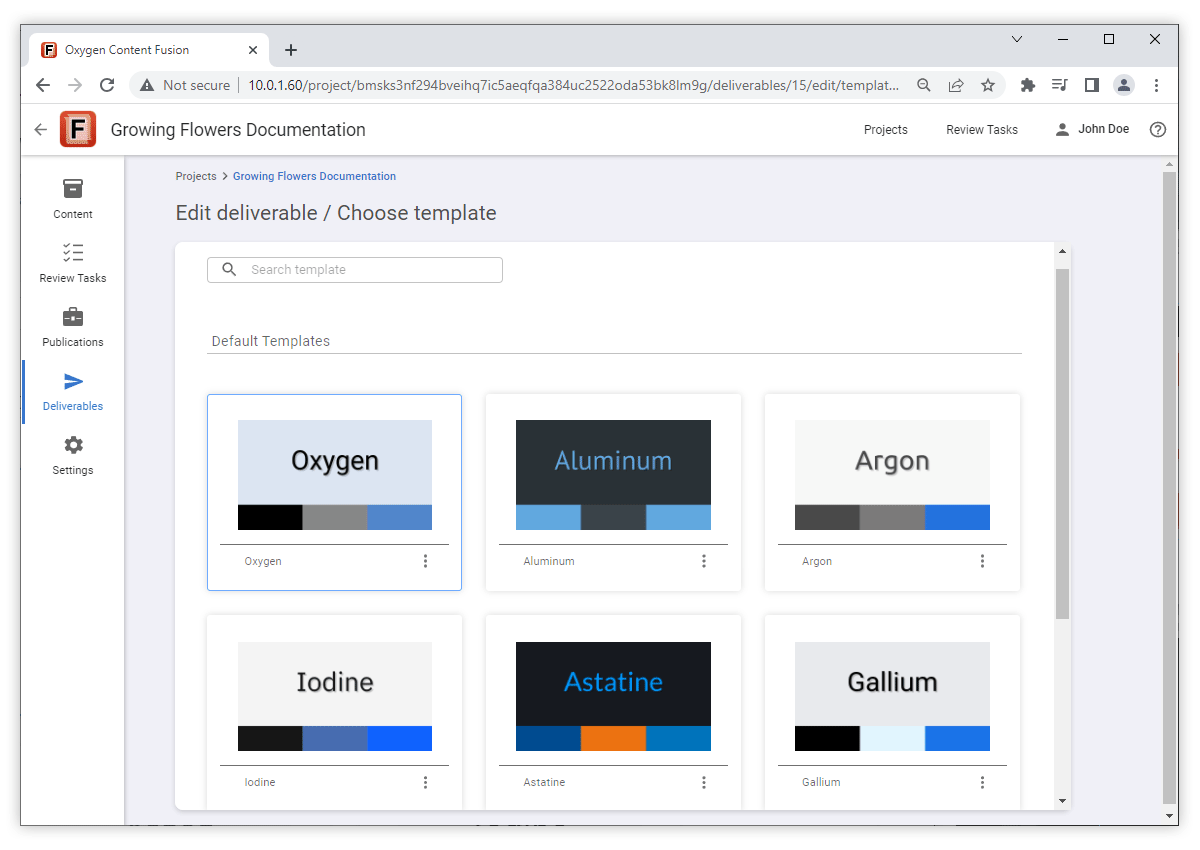Click the Iodine label under the card

point(260,782)
